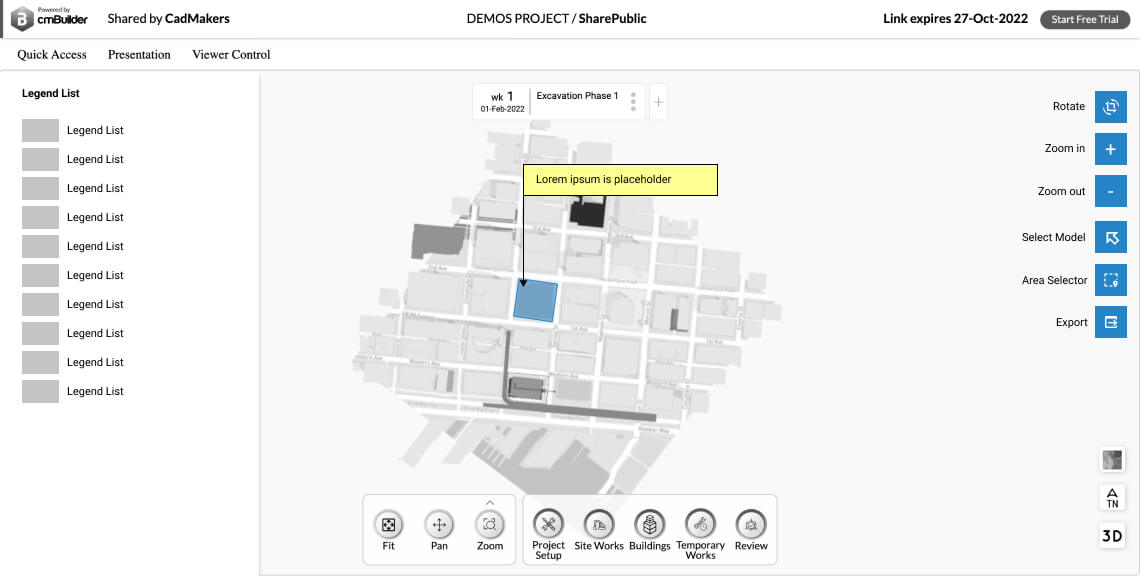1140x576 pixels.
Task: Open the Site Works category
Action: 599,524
